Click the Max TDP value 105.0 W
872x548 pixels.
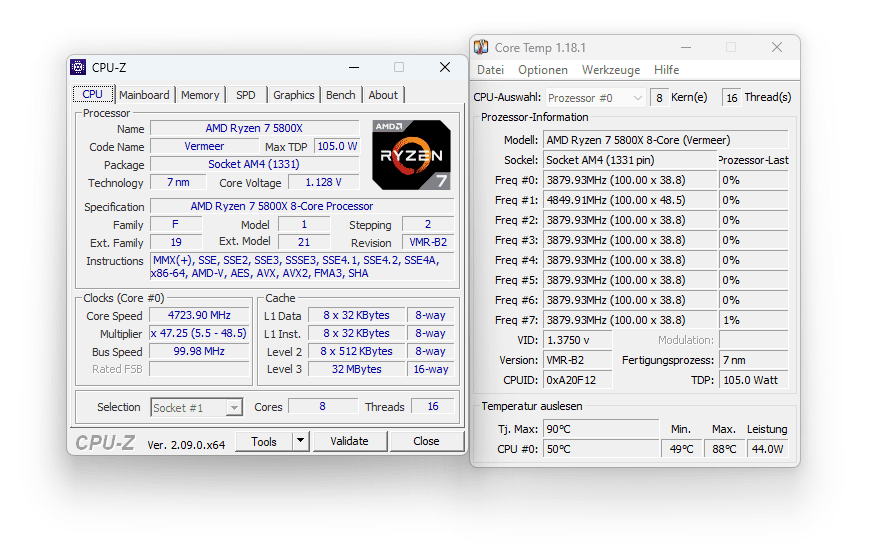point(337,146)
